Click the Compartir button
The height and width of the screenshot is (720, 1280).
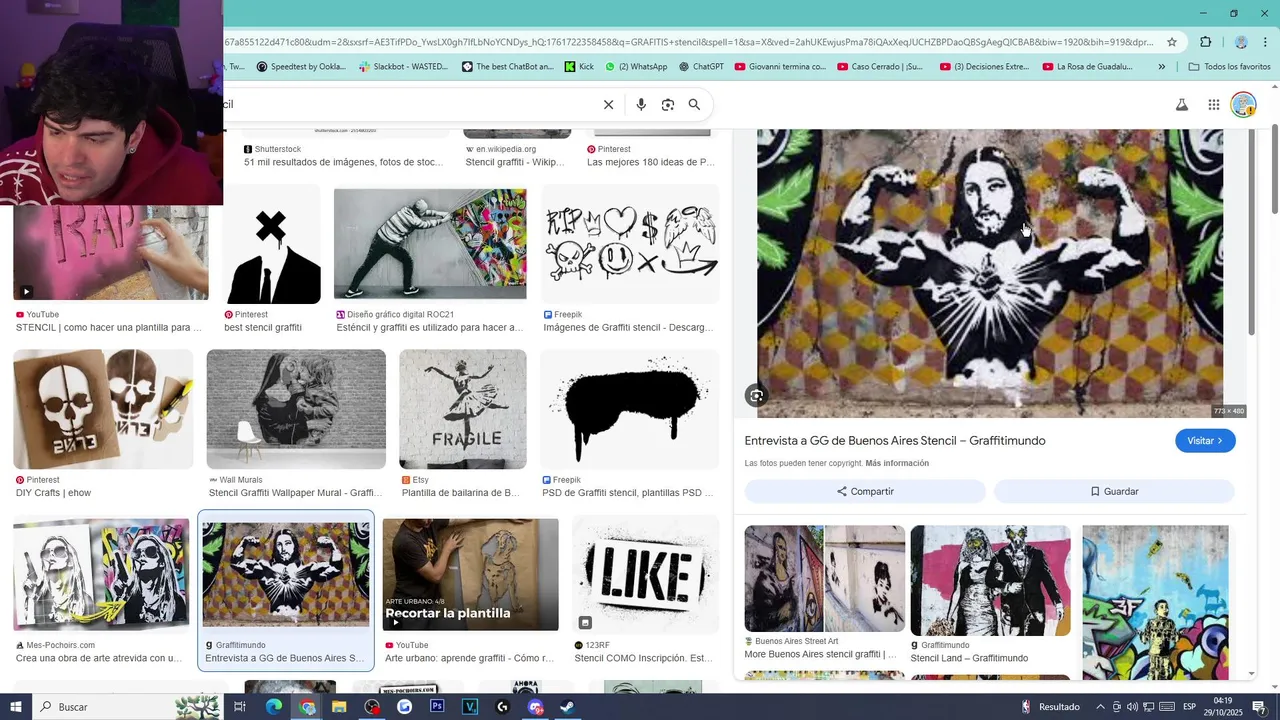(x=865, y=491)
